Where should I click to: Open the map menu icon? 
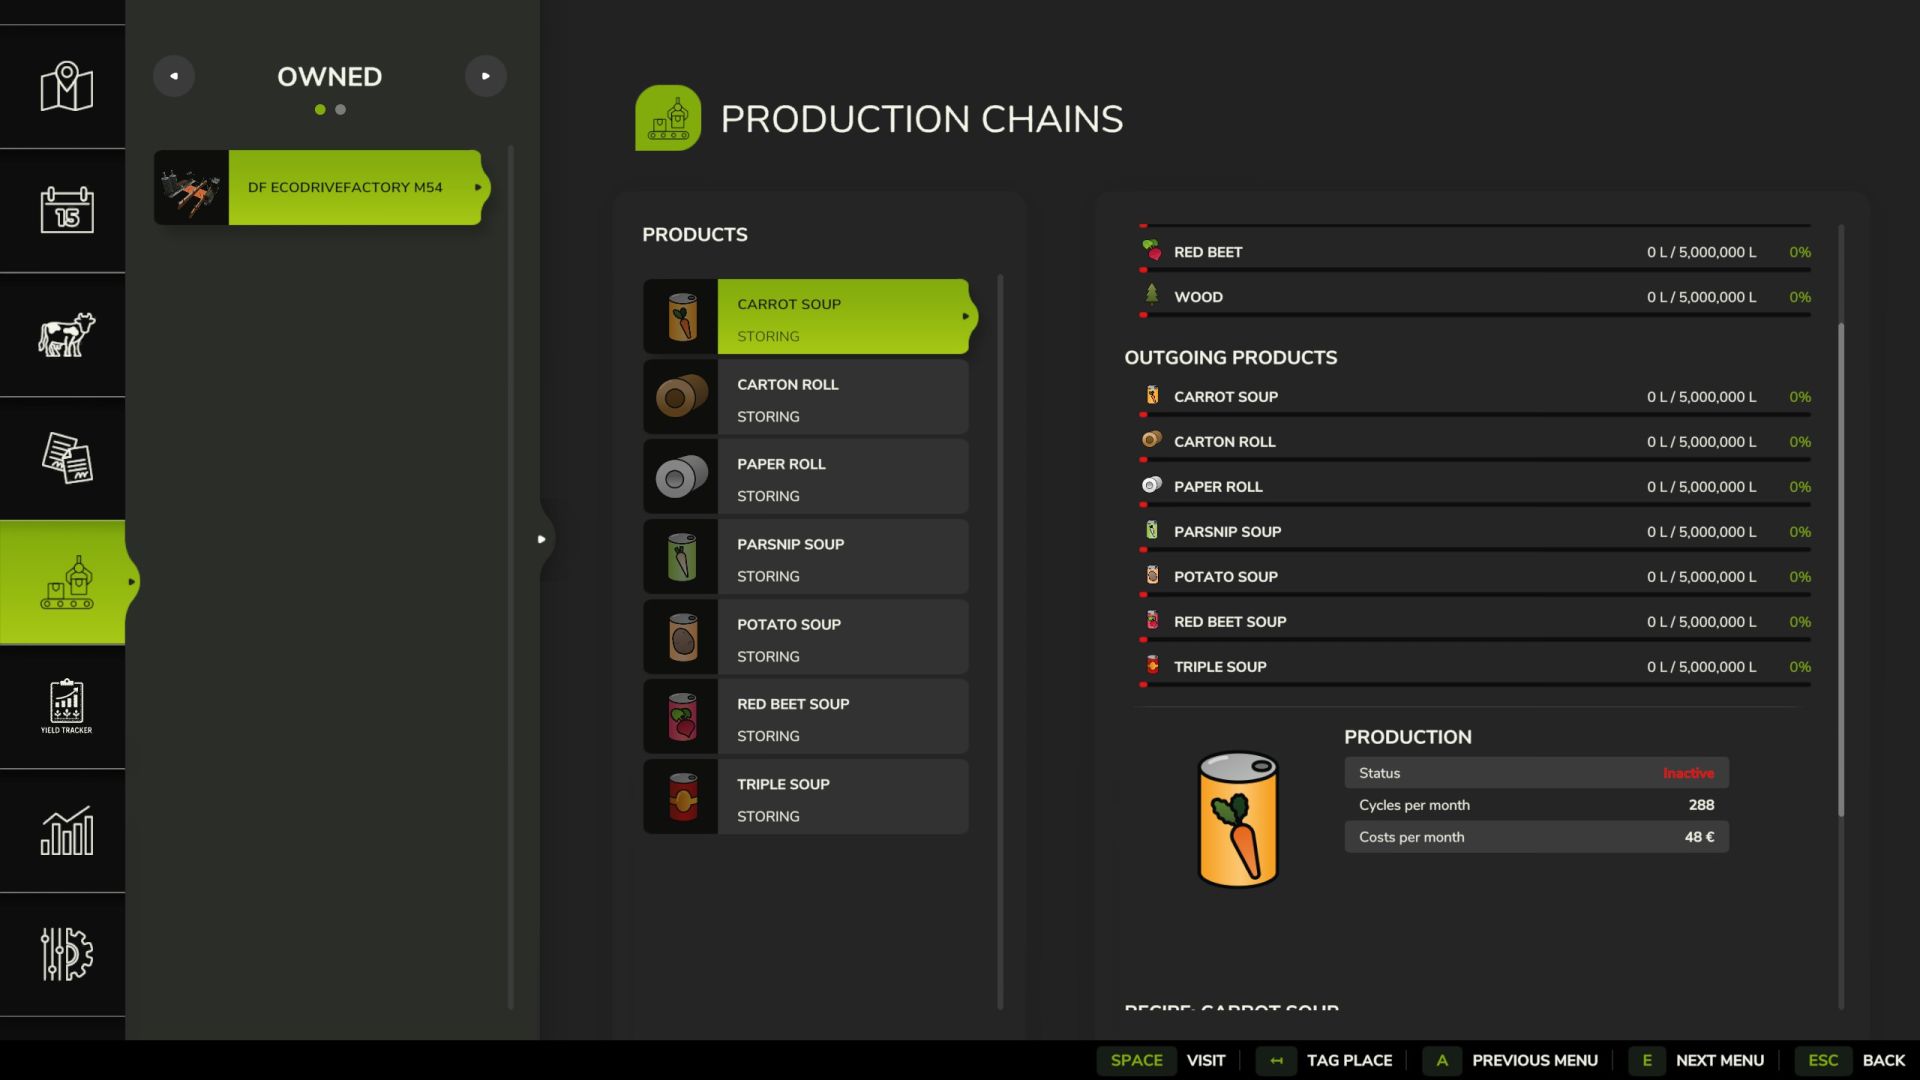66,87
